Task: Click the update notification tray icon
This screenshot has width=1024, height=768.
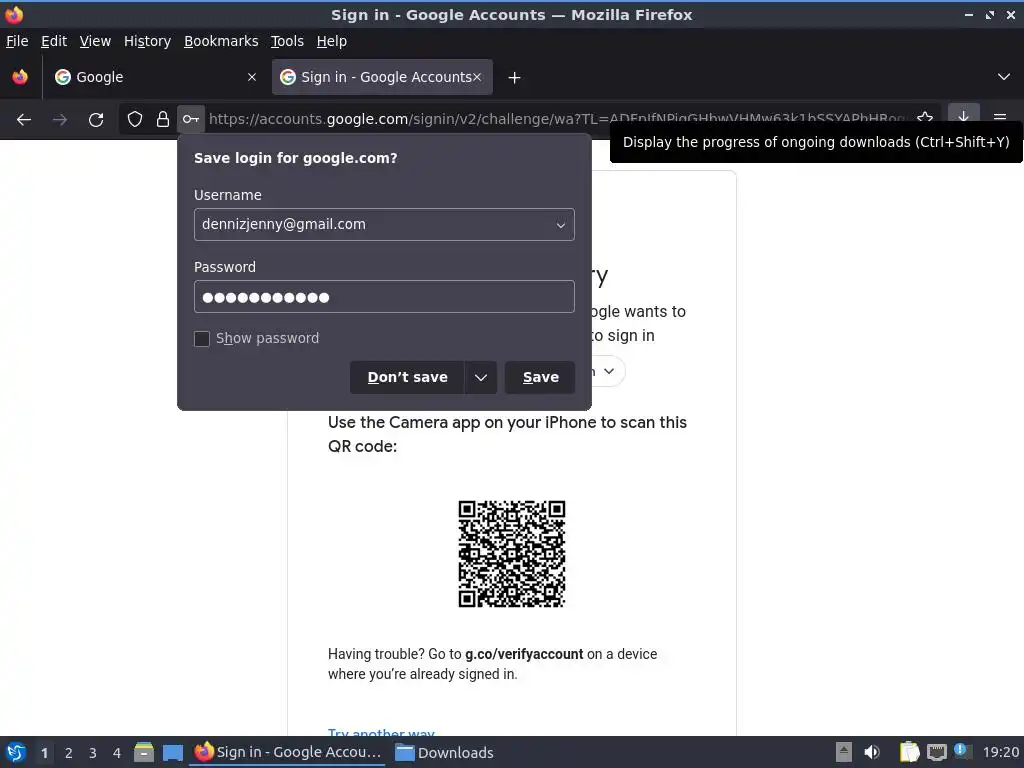Action: (x=962, y=751)
